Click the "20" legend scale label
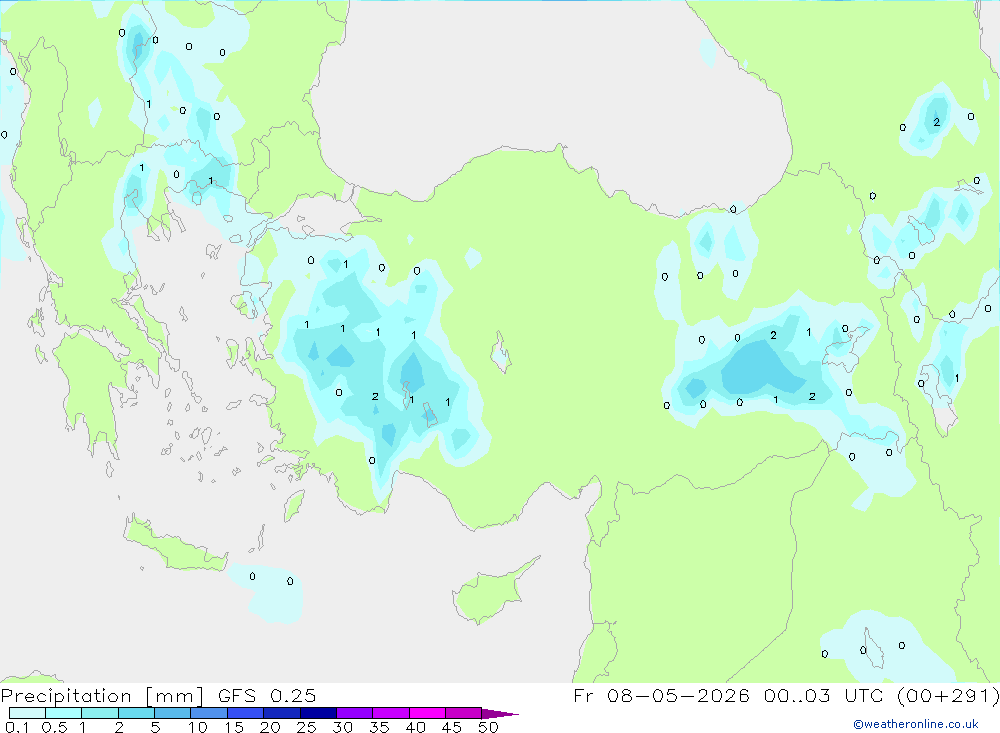The image size is (1000, 733). [x=270, y=727]
